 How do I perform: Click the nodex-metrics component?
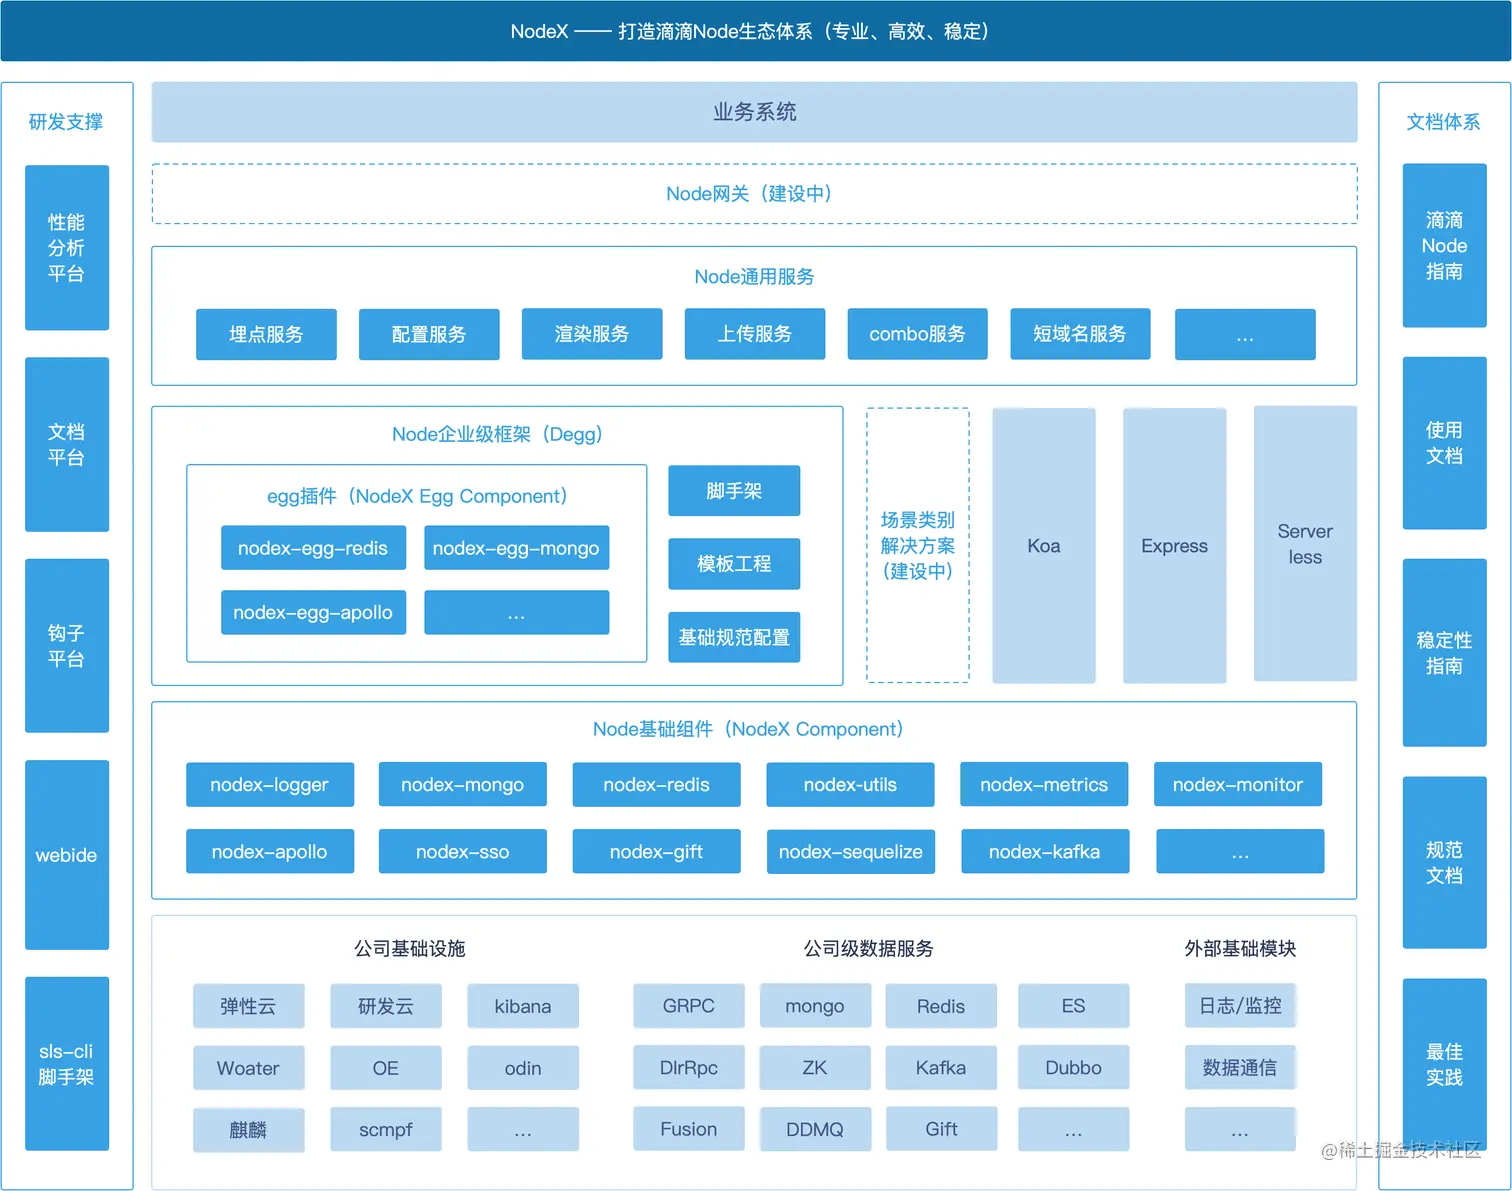(1044, 785)
